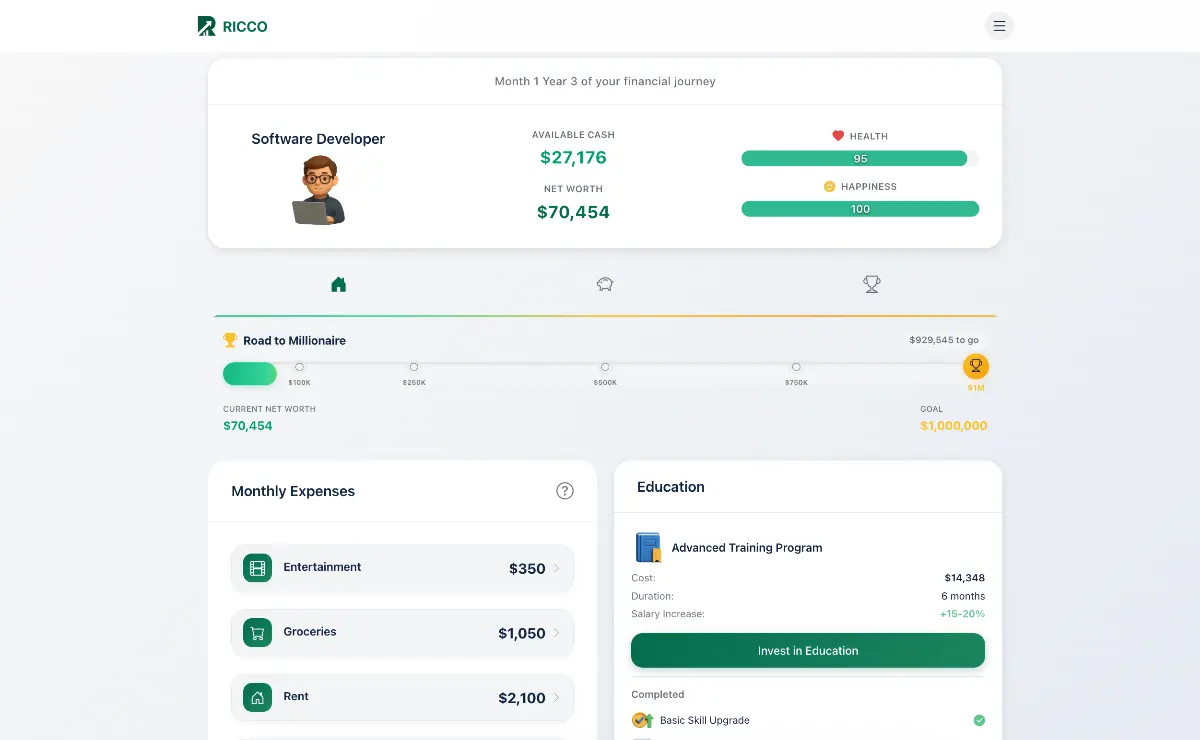Expand the Groceries expense details
Viewport: 1200px width, 740px height.
559,632
